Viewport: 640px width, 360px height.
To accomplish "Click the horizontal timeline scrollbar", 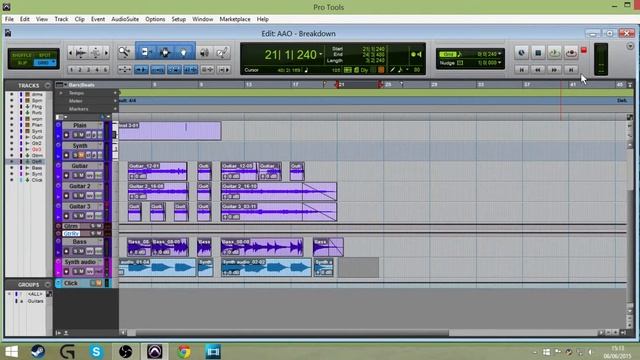I will (292, 333).
